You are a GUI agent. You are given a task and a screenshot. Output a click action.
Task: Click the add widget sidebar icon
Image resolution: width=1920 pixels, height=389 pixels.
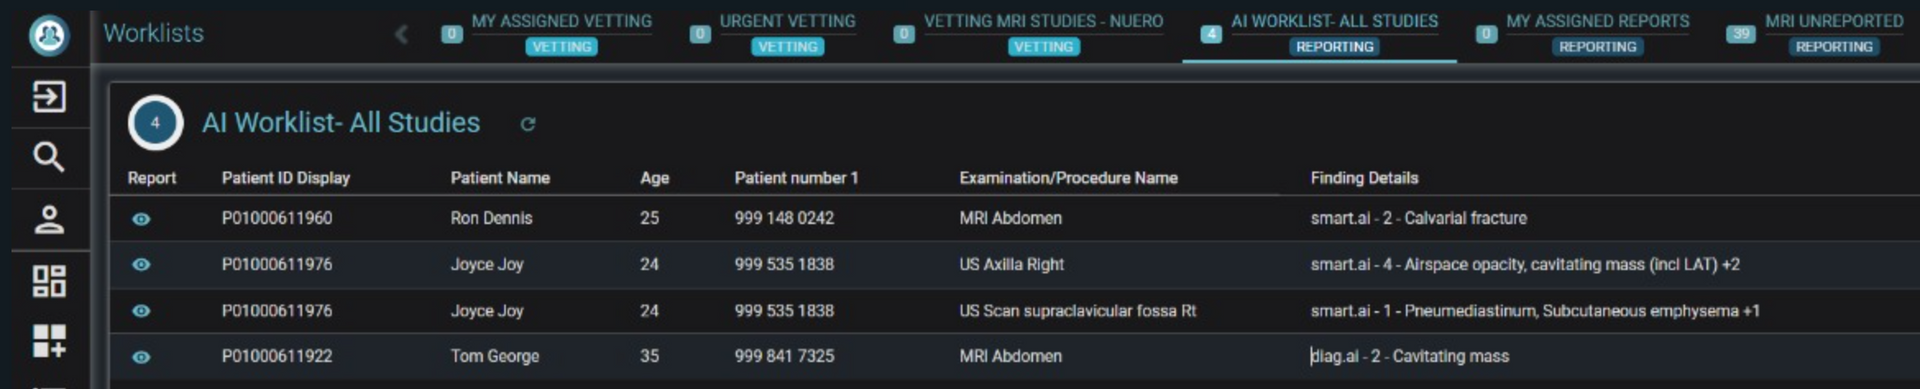[49, 341]
